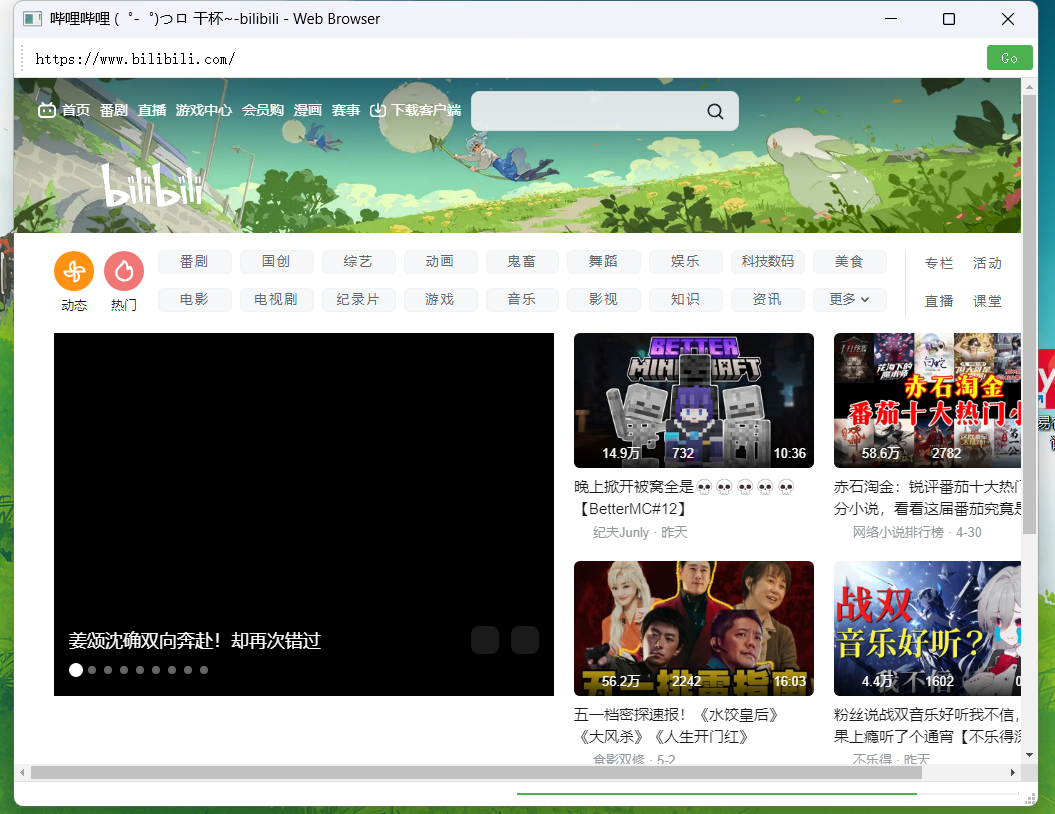Viewport: 1055px width, 814px height.
Task: Open the 鬼畜 category chip
Action: (x=522, y=262)
